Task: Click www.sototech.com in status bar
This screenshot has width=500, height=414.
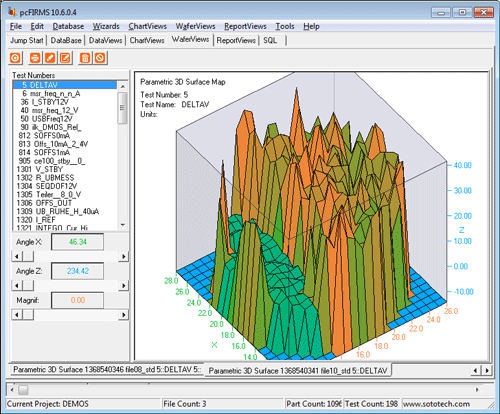Action: tap(436, 404)
